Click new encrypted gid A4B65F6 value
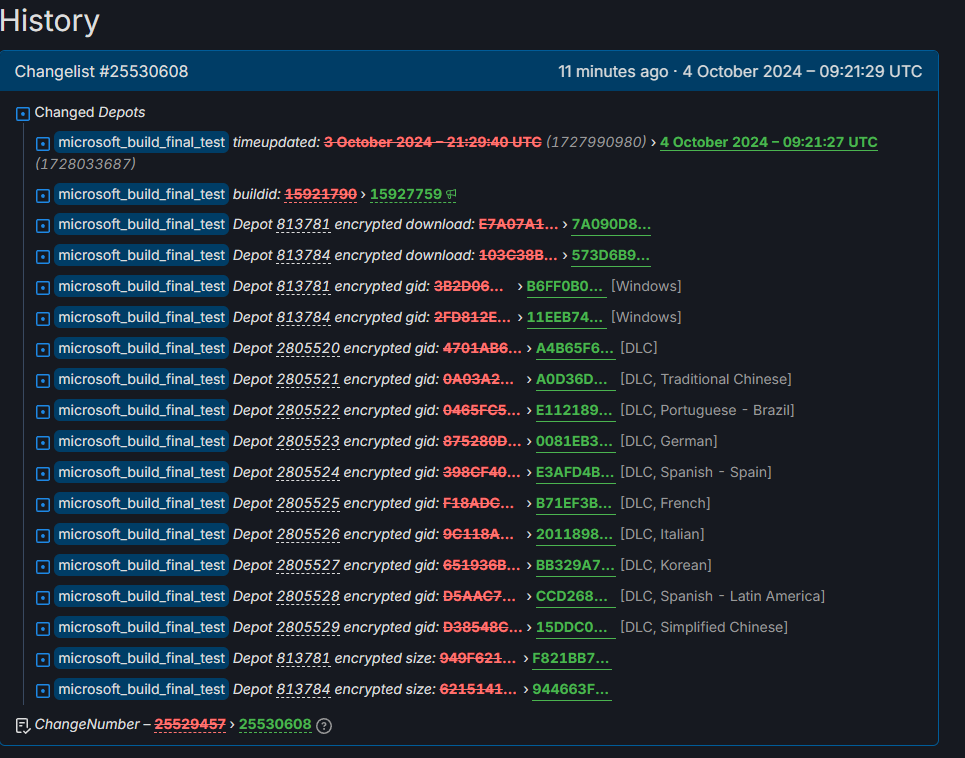Image resolution: width=965 pixels, height=758 pixels. [575, 348]
